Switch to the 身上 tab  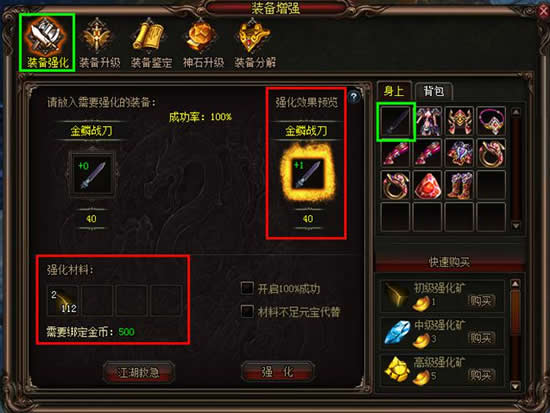click(394, 91)
